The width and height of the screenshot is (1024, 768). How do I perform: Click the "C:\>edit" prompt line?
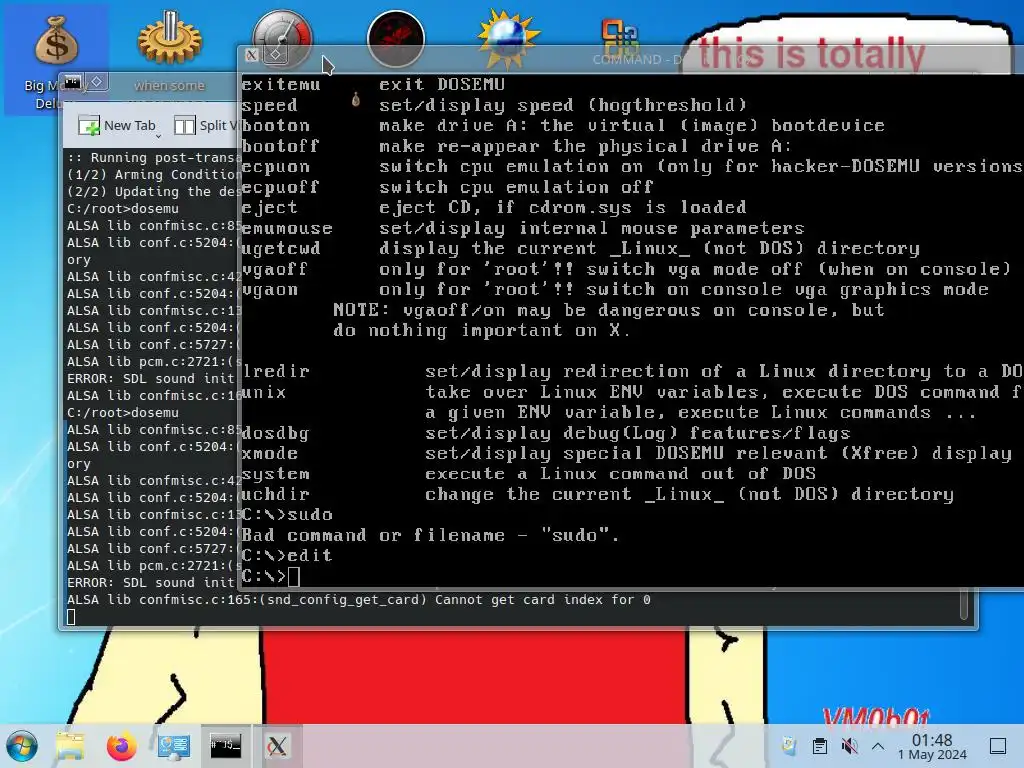287,556
